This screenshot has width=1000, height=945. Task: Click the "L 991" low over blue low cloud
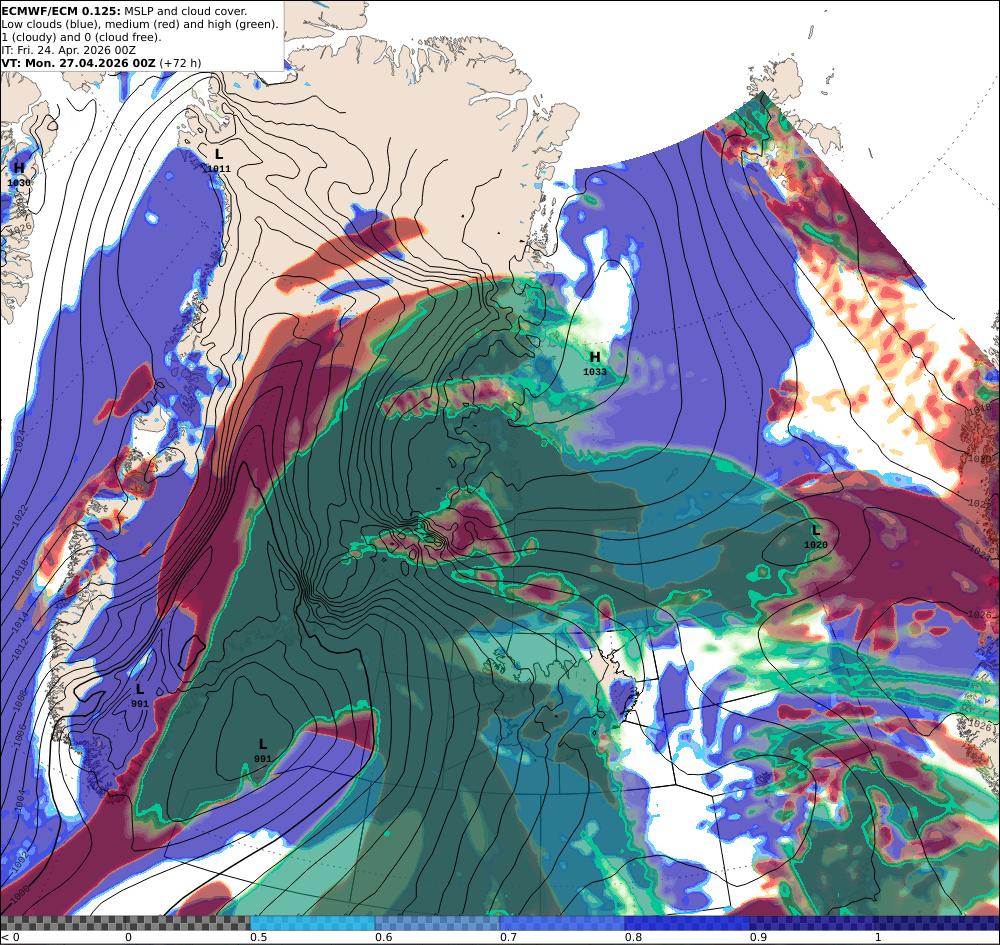click(140, 696)
